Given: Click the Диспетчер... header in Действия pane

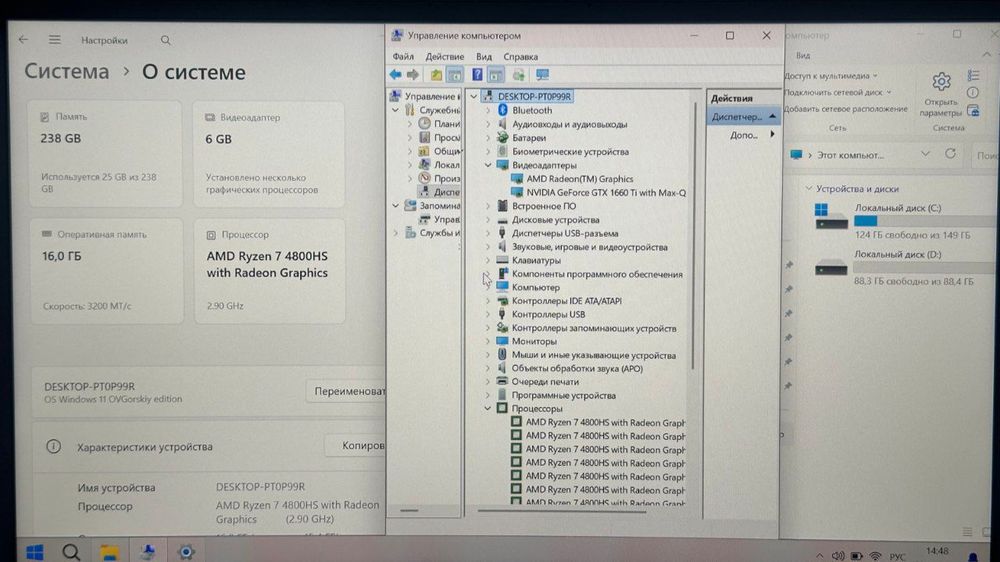Looking at the screenshot, I should [743, 117].
